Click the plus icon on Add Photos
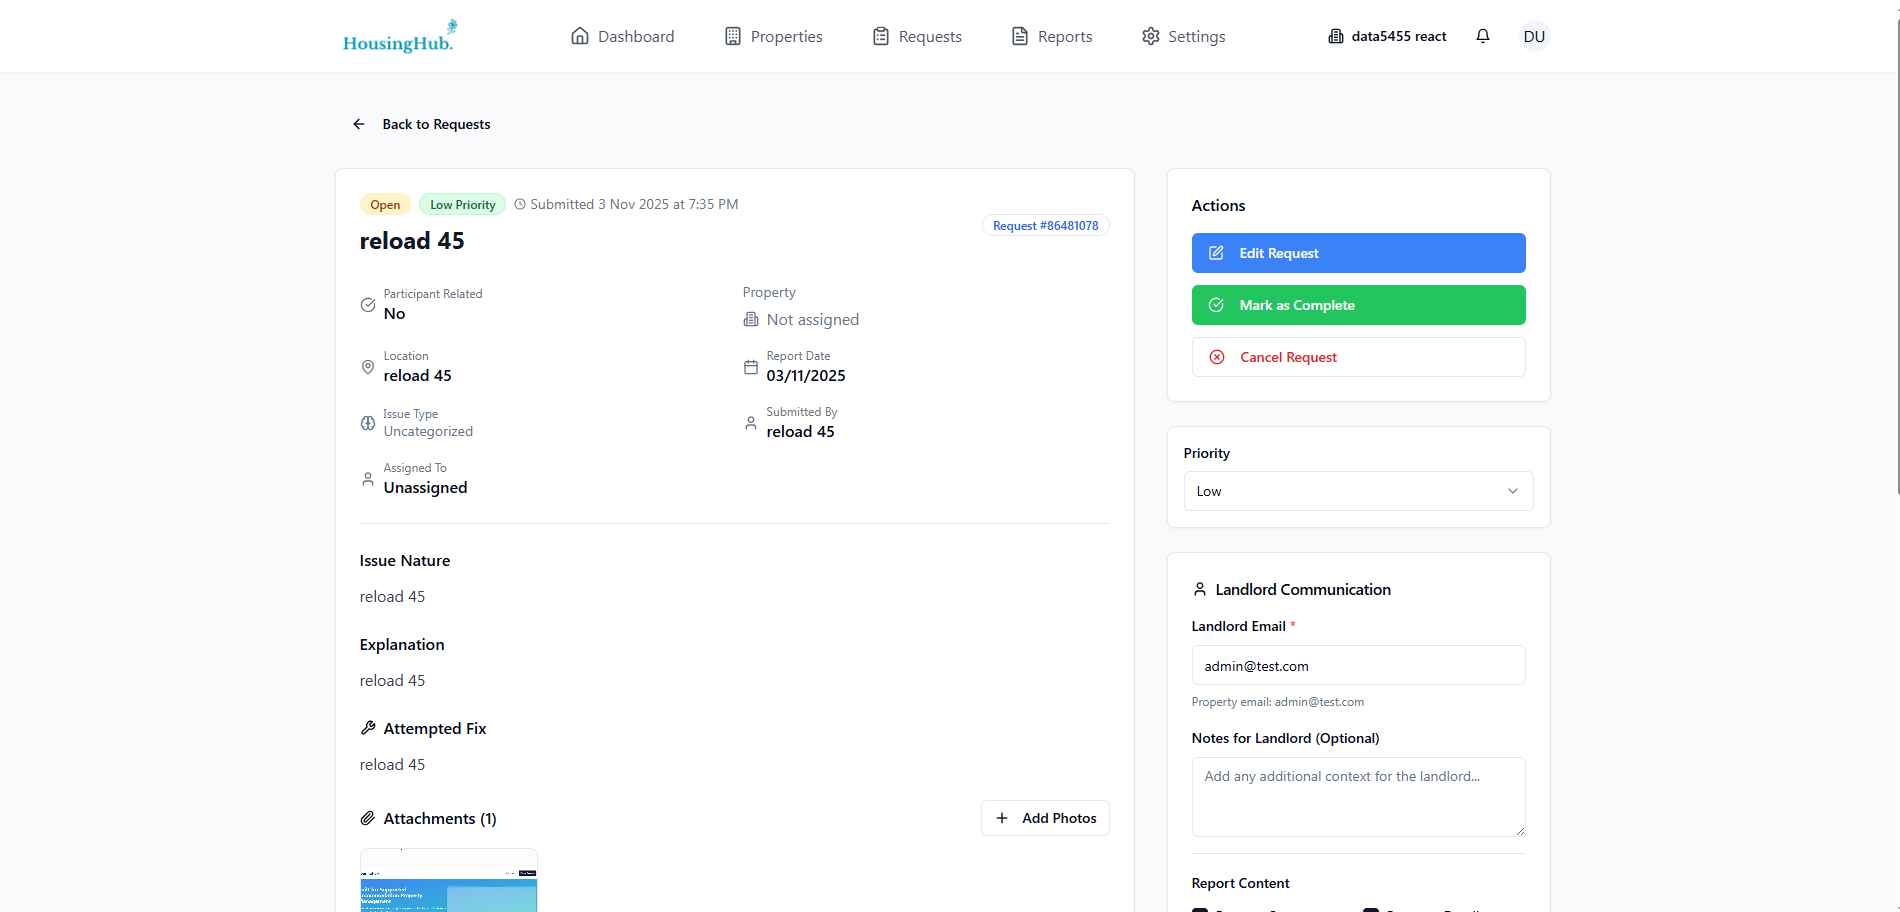This screenshot has width=1900, height=912. coord(1002,818)
